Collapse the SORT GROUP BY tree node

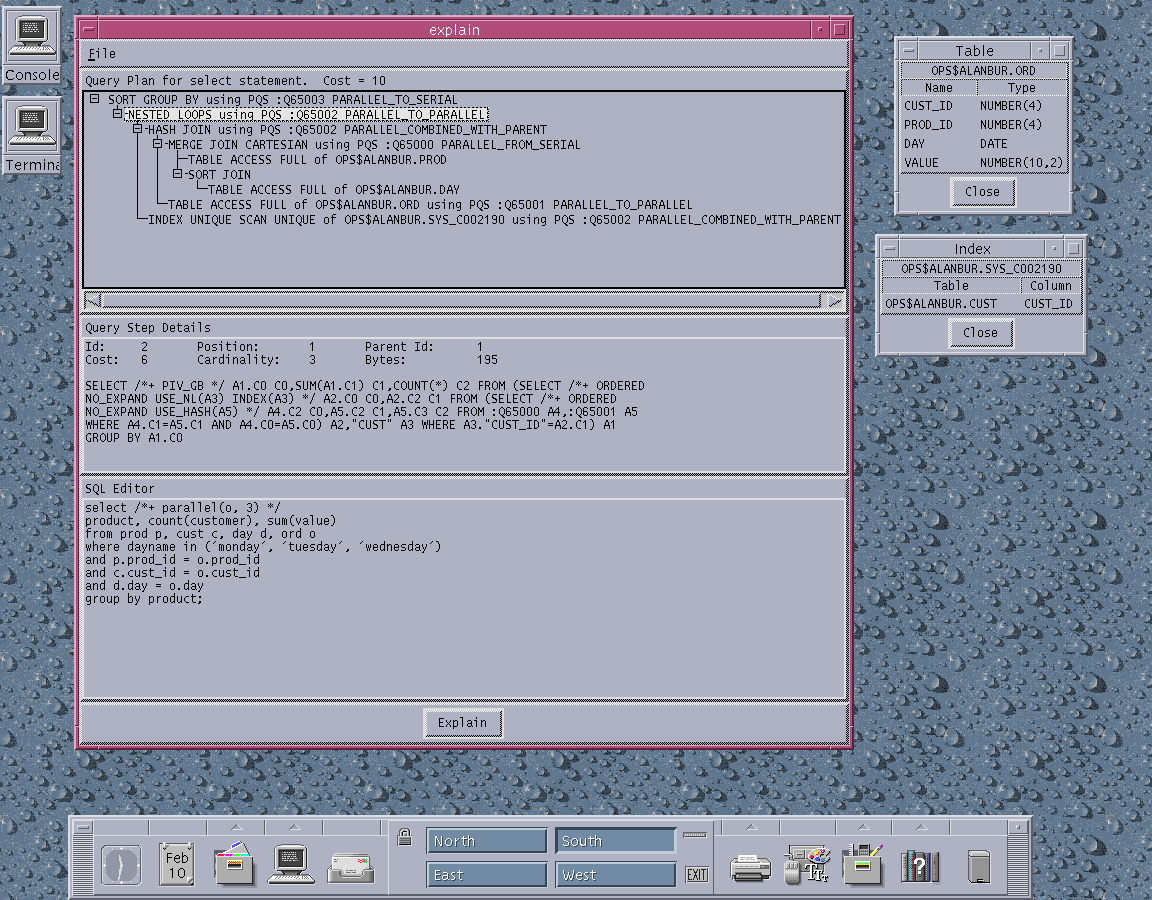[95, 100]
